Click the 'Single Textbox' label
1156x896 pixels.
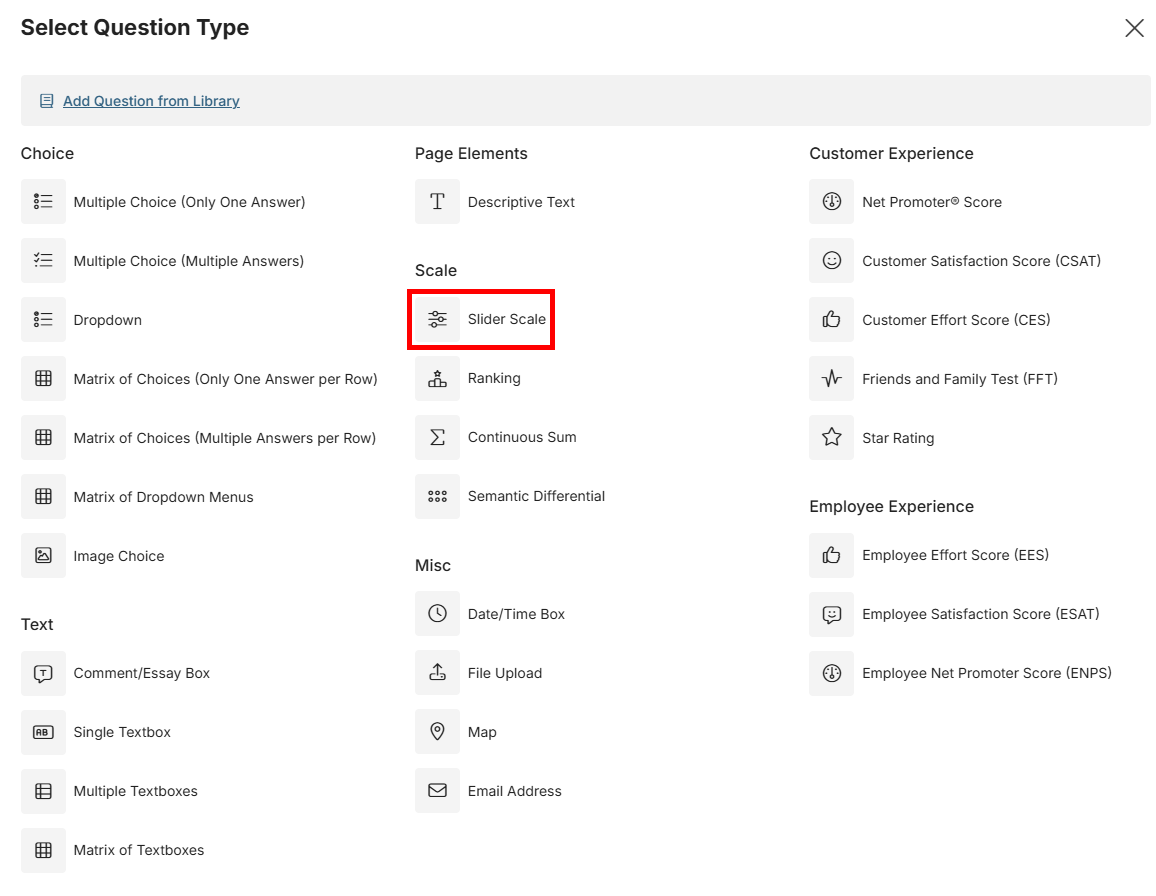pos(122,732)
